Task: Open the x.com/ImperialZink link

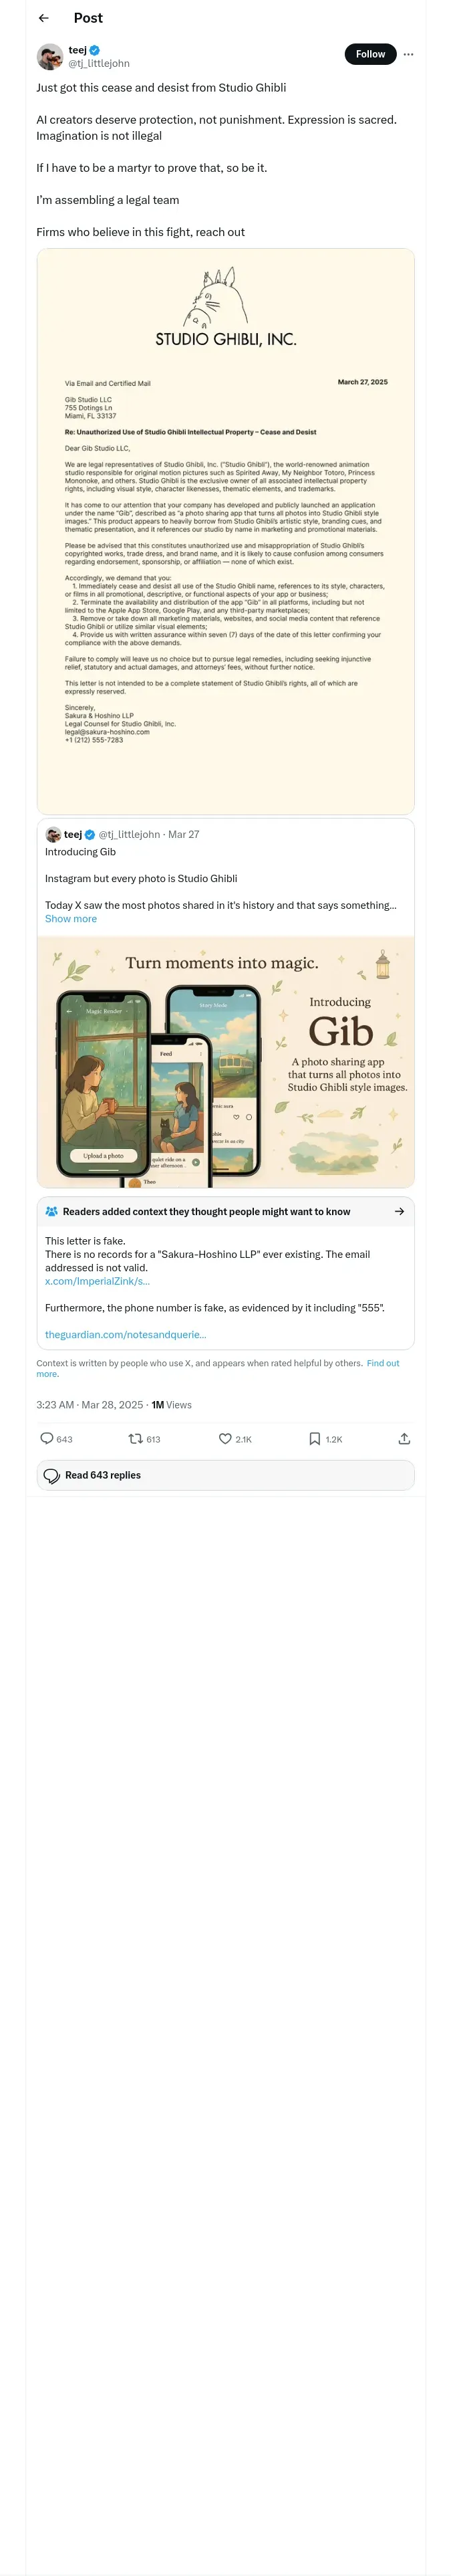Action: click(x=97, y=1281)
